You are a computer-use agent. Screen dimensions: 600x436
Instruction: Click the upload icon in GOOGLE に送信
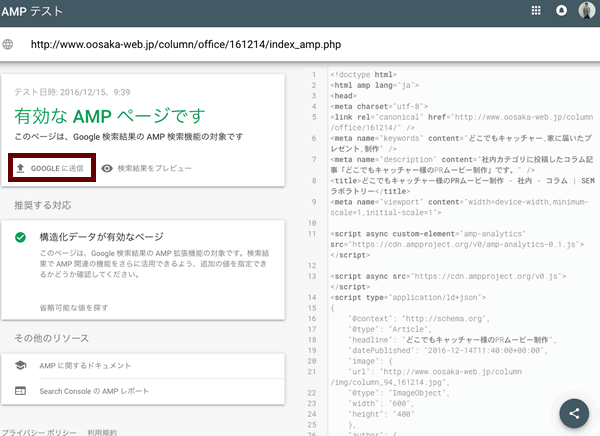click(x=21, y=168)
